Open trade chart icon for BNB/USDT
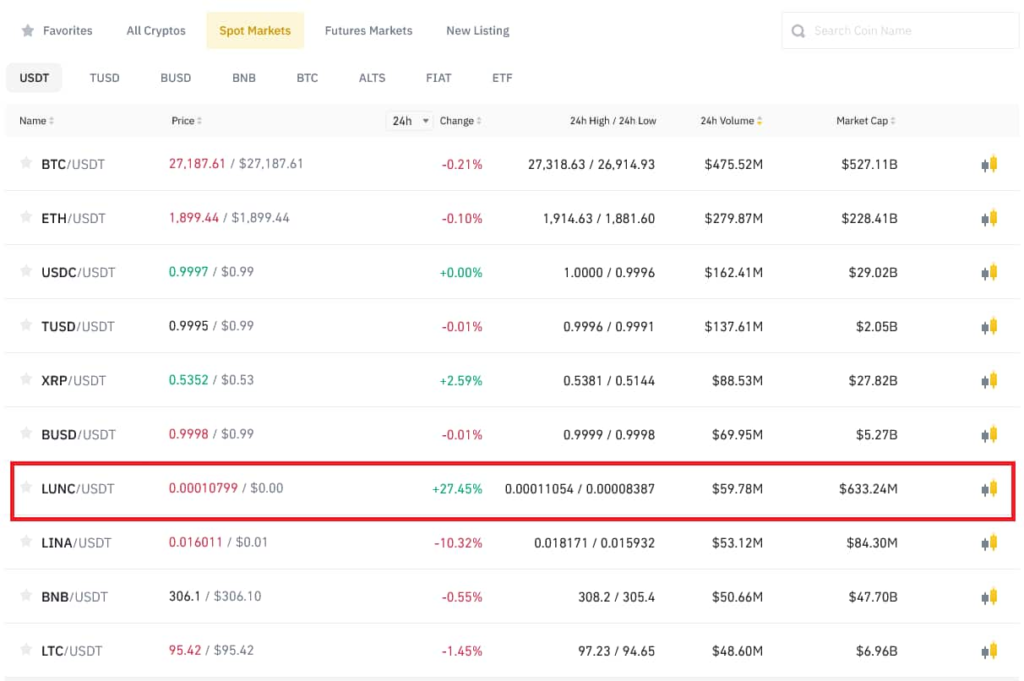 click(989, 597)
